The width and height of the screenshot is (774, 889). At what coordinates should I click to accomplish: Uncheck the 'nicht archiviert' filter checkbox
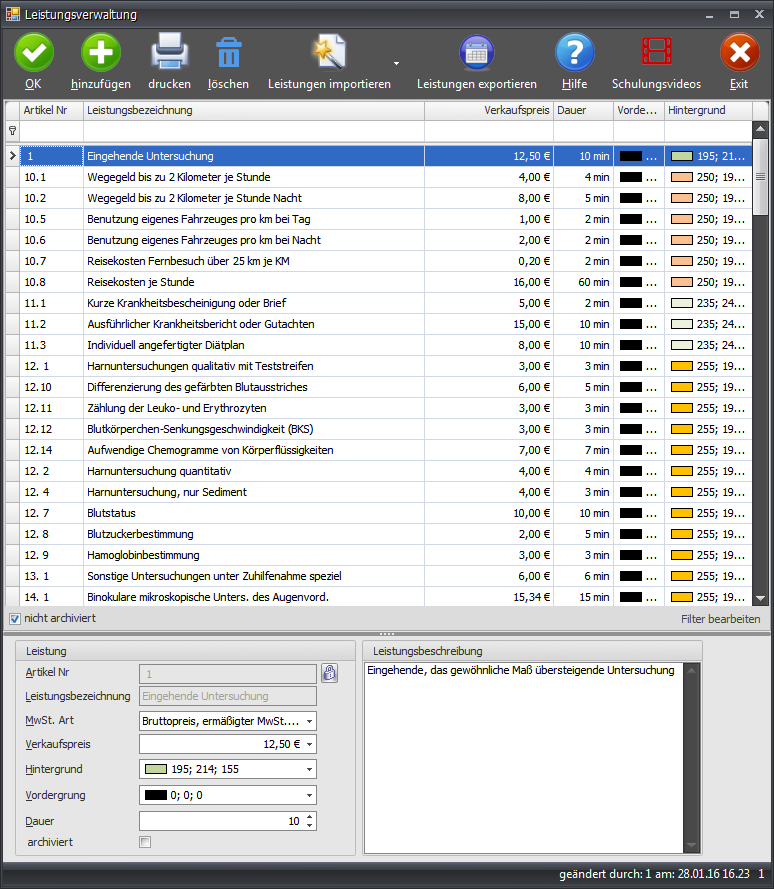(x=14, y=618)
